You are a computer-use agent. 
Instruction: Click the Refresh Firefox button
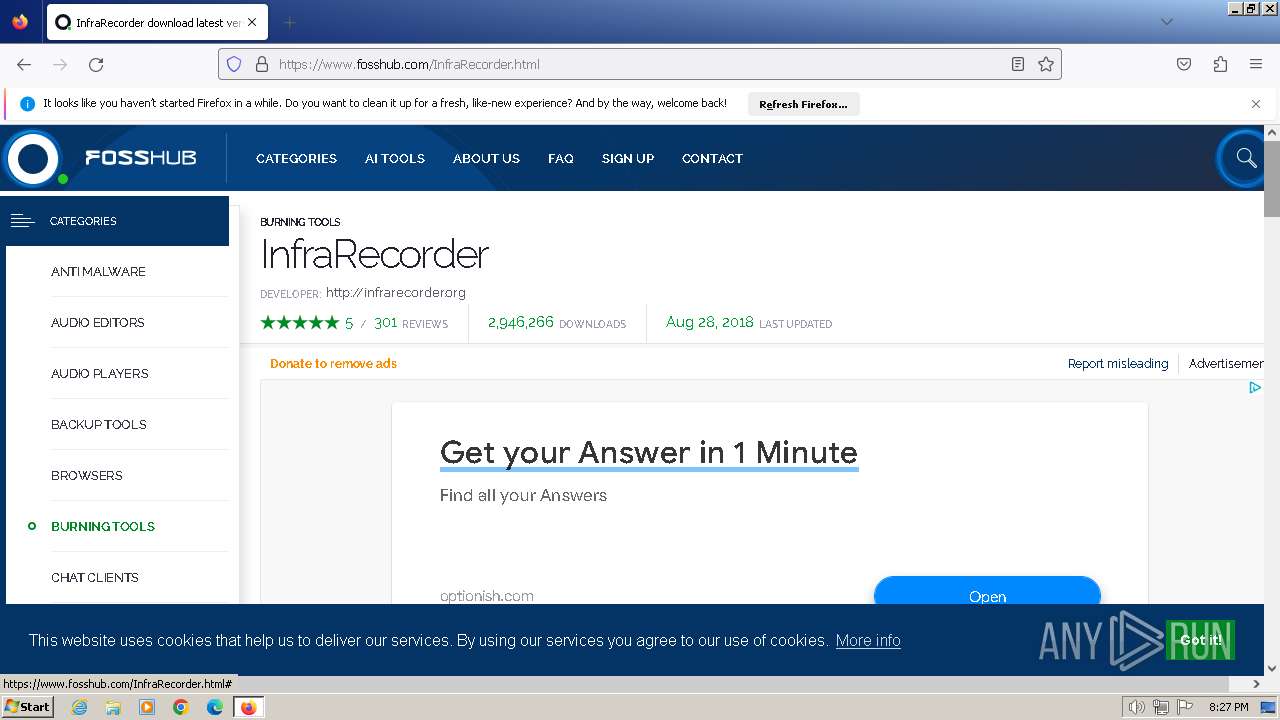pos(803,104)
